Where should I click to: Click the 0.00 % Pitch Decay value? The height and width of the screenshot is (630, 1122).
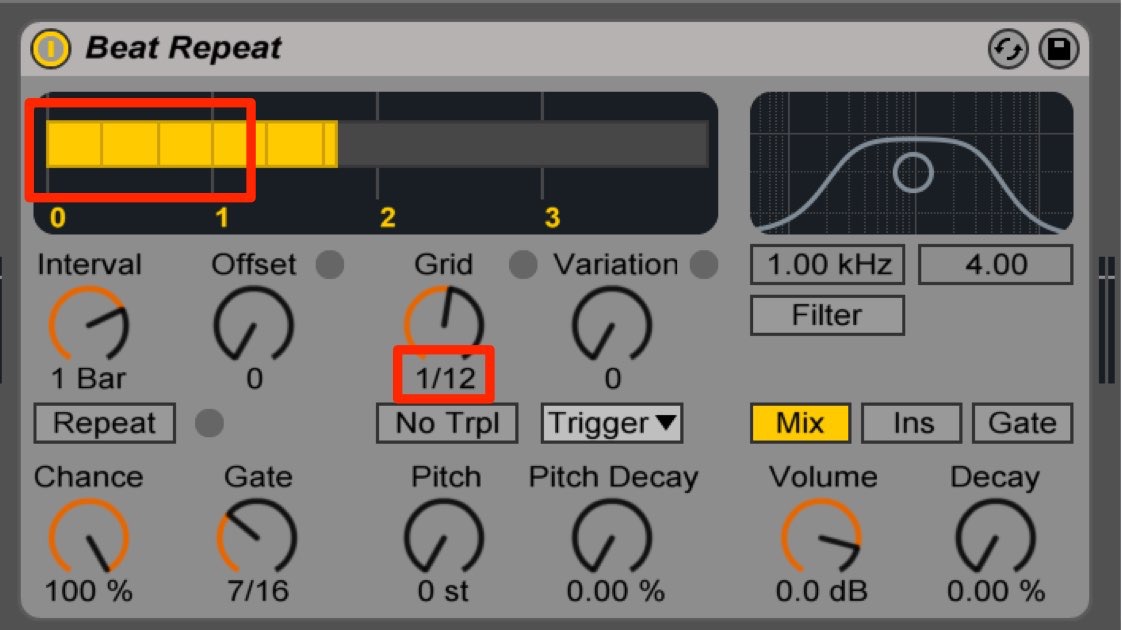tap(615, 591)
